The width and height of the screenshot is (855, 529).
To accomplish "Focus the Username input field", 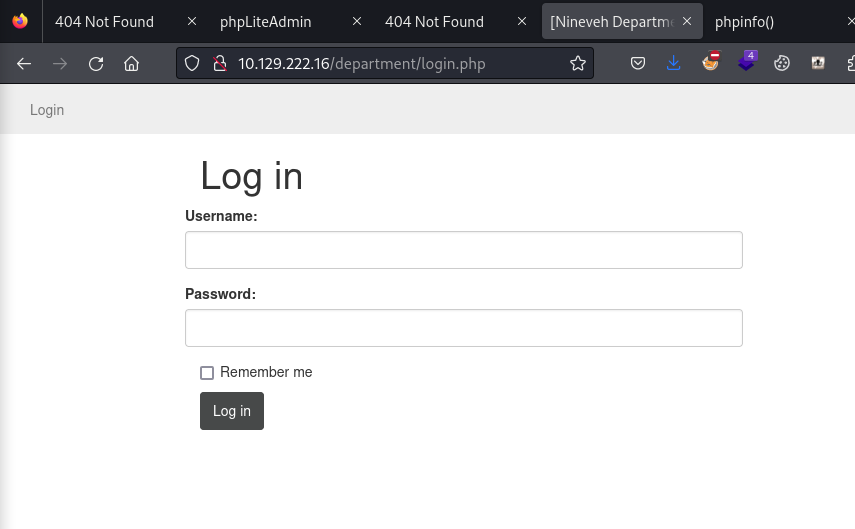I will (463, 250).
